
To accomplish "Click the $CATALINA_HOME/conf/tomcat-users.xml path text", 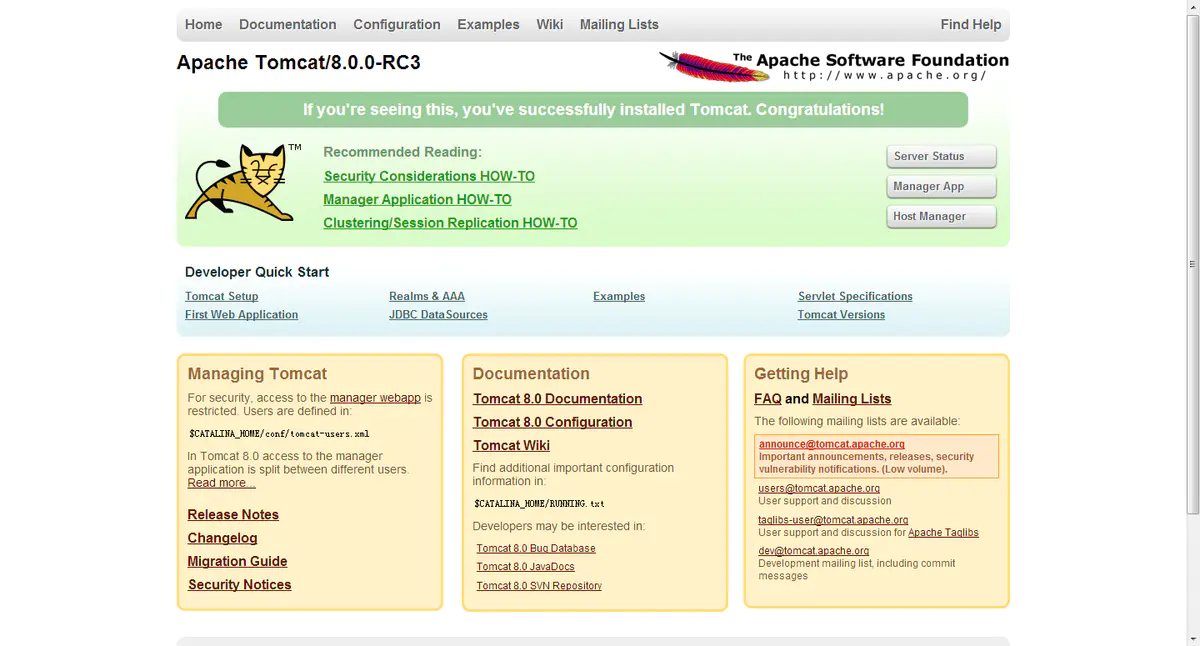I will (x=279, y=435).
